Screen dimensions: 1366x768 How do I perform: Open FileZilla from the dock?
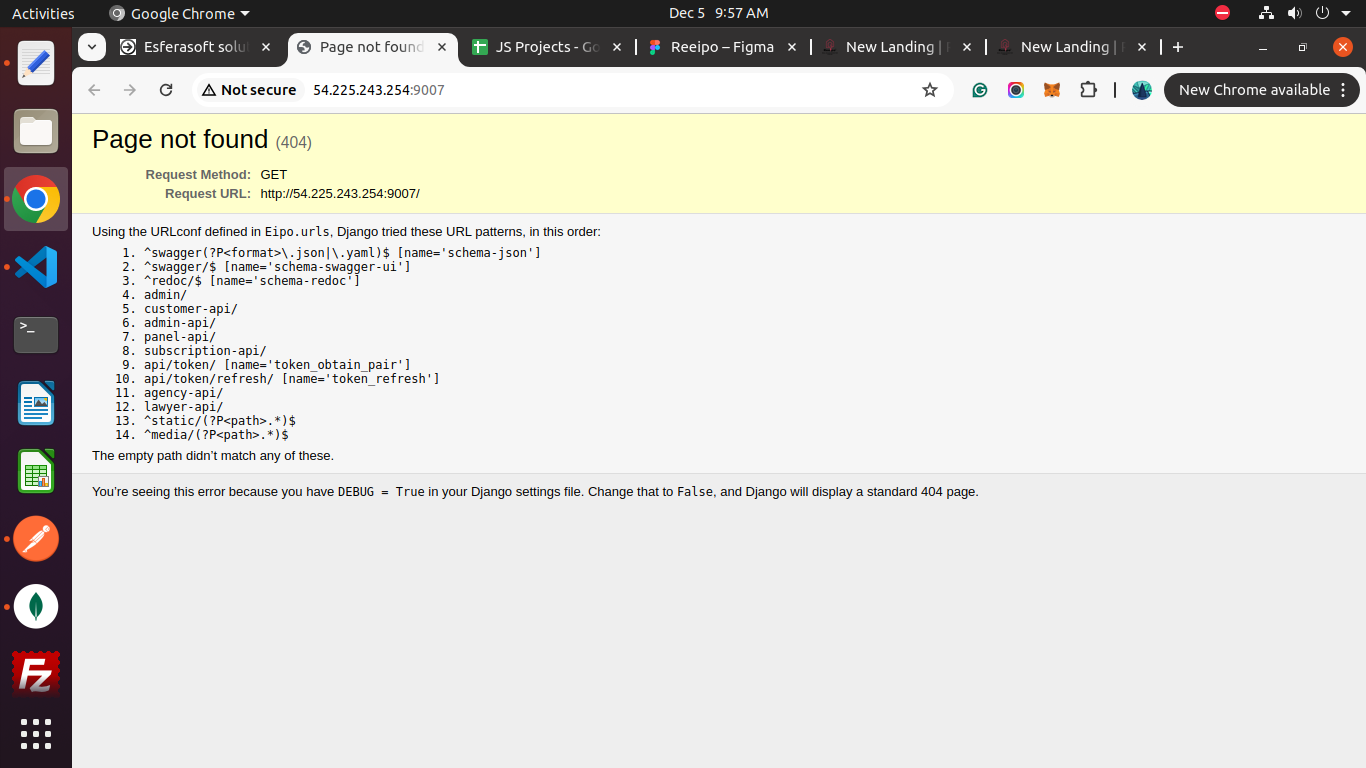click(36, 673)
